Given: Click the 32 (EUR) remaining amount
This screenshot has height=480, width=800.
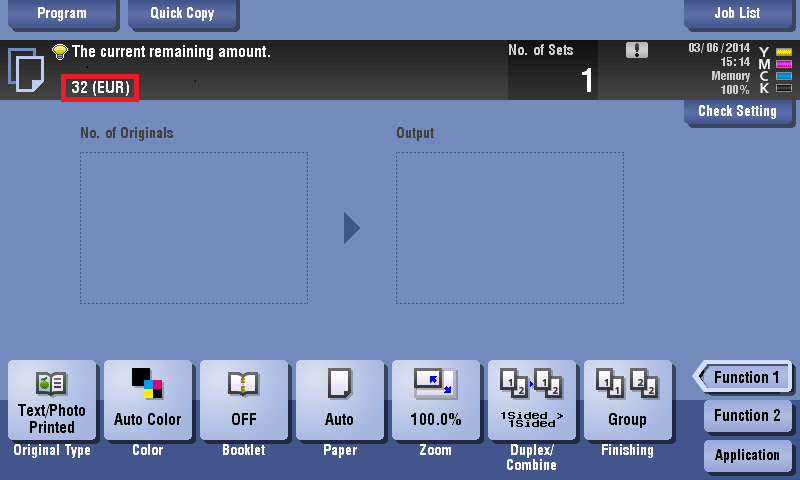Looking at the screenshot, I should point(100,88).
